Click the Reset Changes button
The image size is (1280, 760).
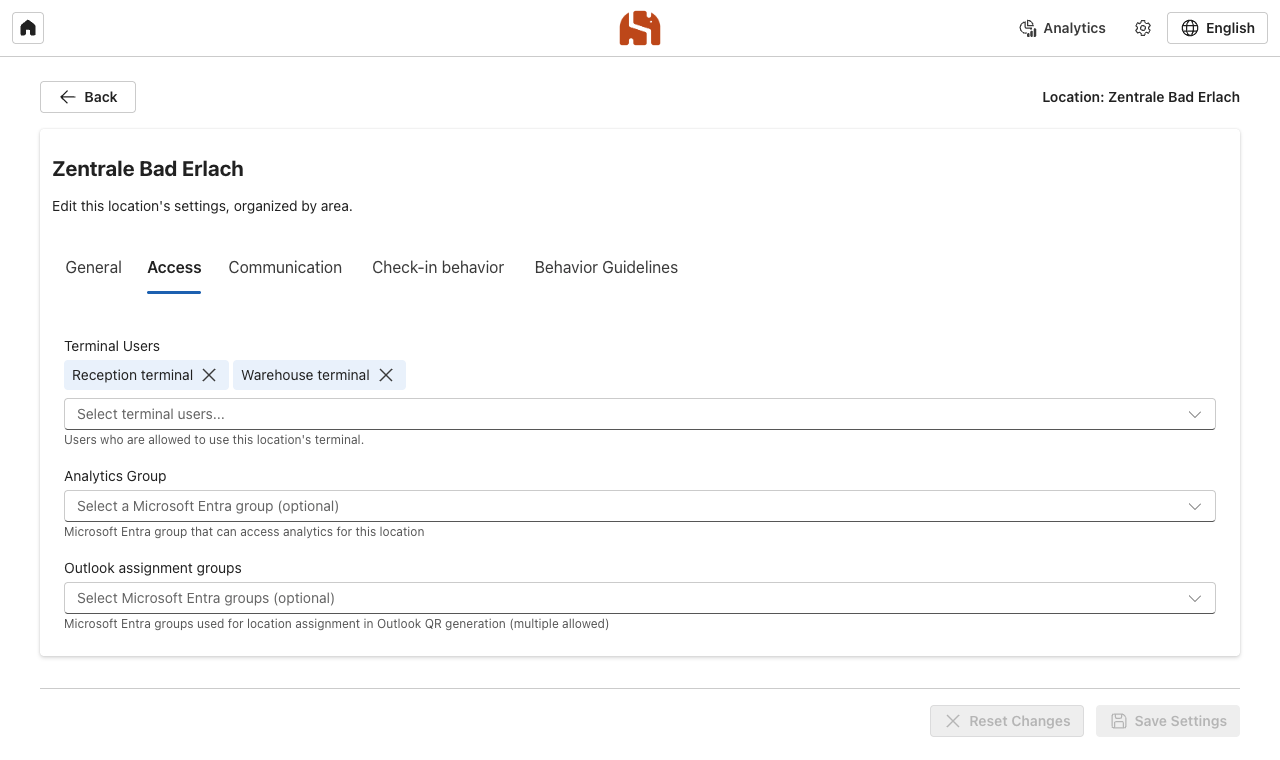pyautogui.click(x=1007, y=721)
